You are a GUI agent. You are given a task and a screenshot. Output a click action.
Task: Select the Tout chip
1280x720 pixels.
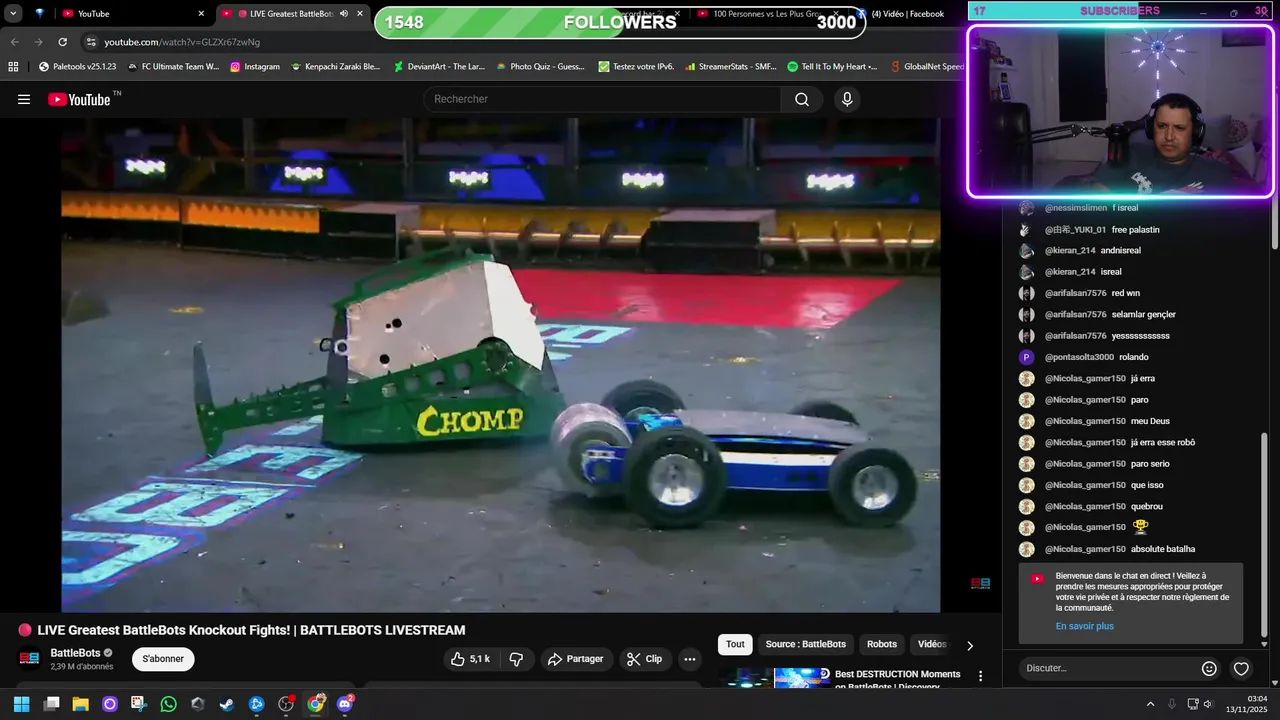[735, 644]
